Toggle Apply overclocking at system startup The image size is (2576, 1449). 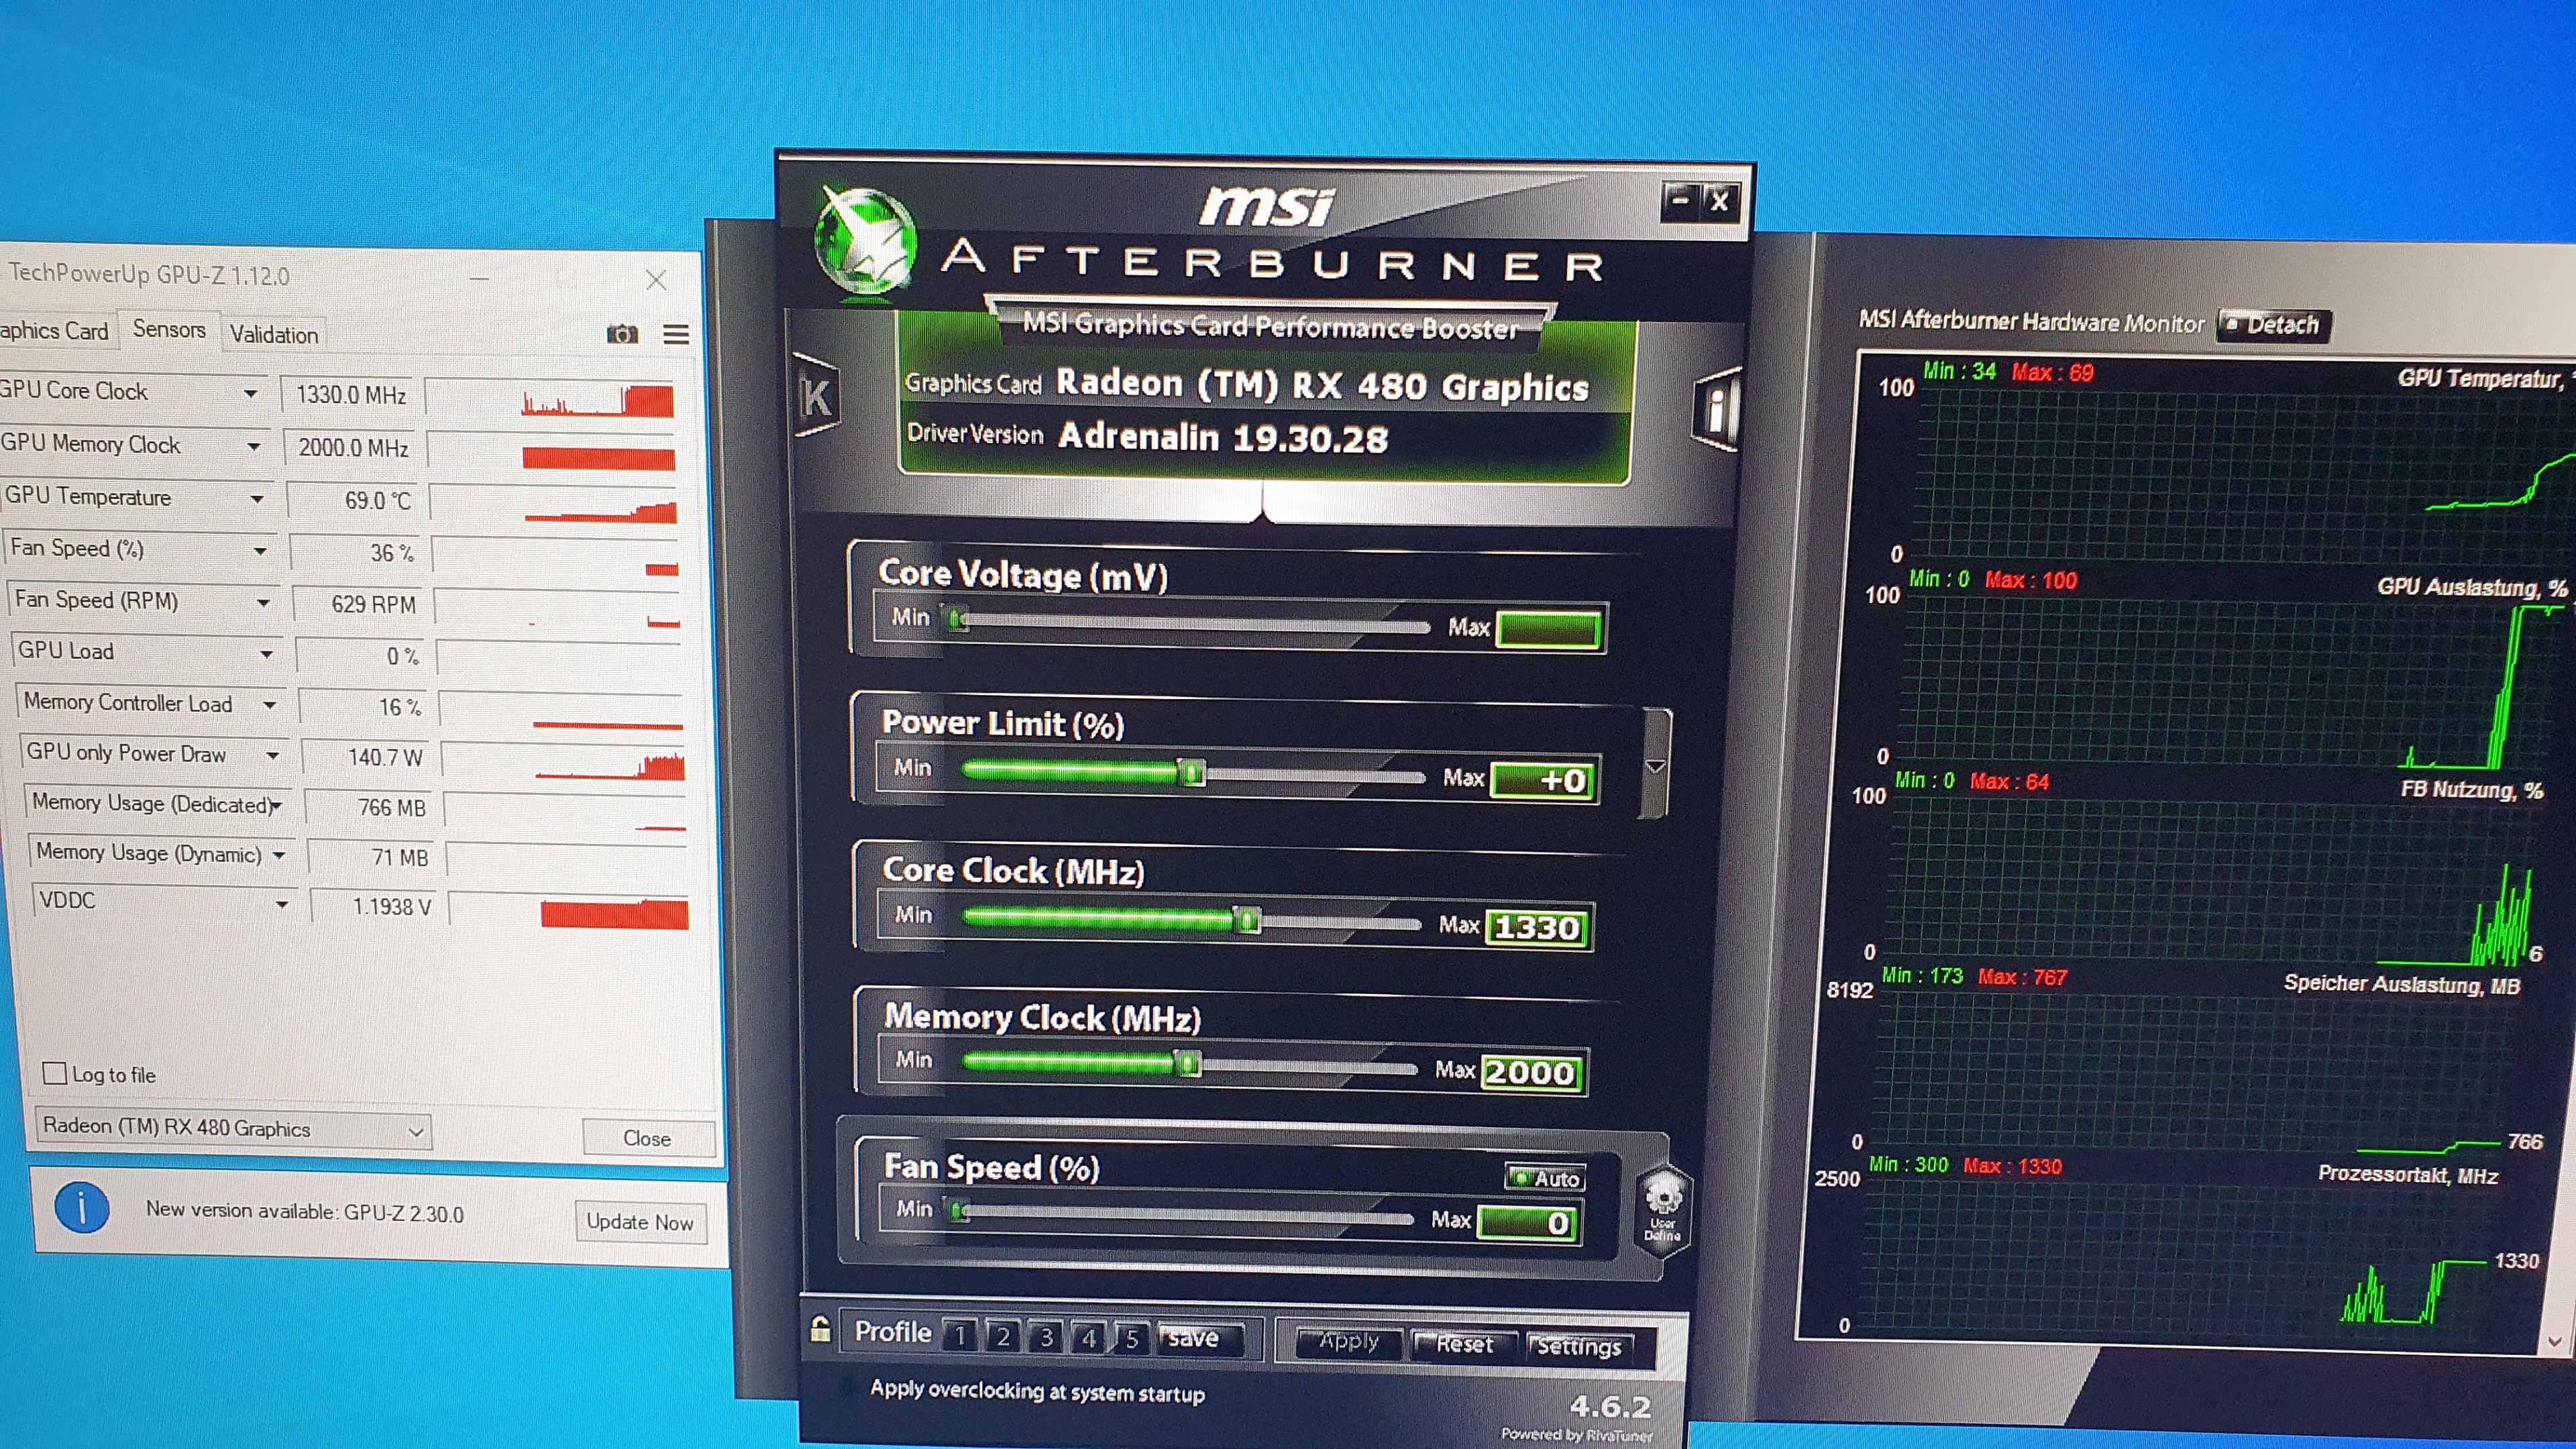(x=849, y=1387)
